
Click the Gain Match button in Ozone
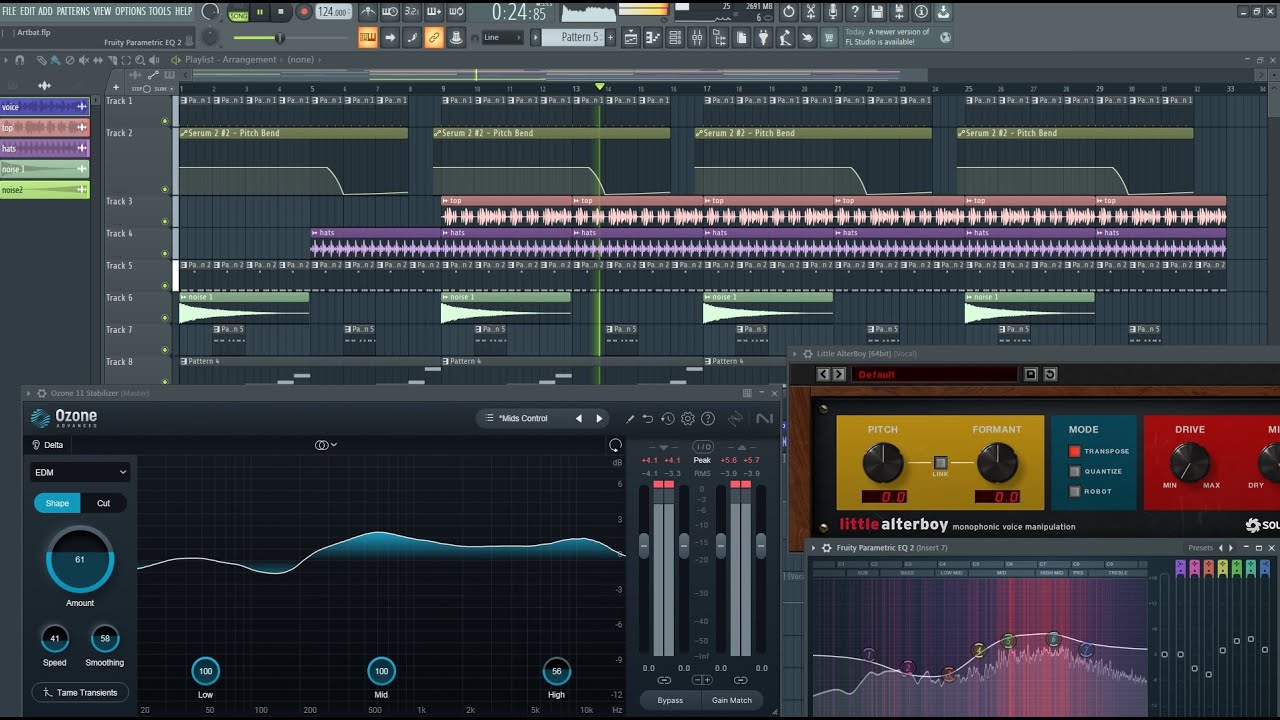[732, 700]
